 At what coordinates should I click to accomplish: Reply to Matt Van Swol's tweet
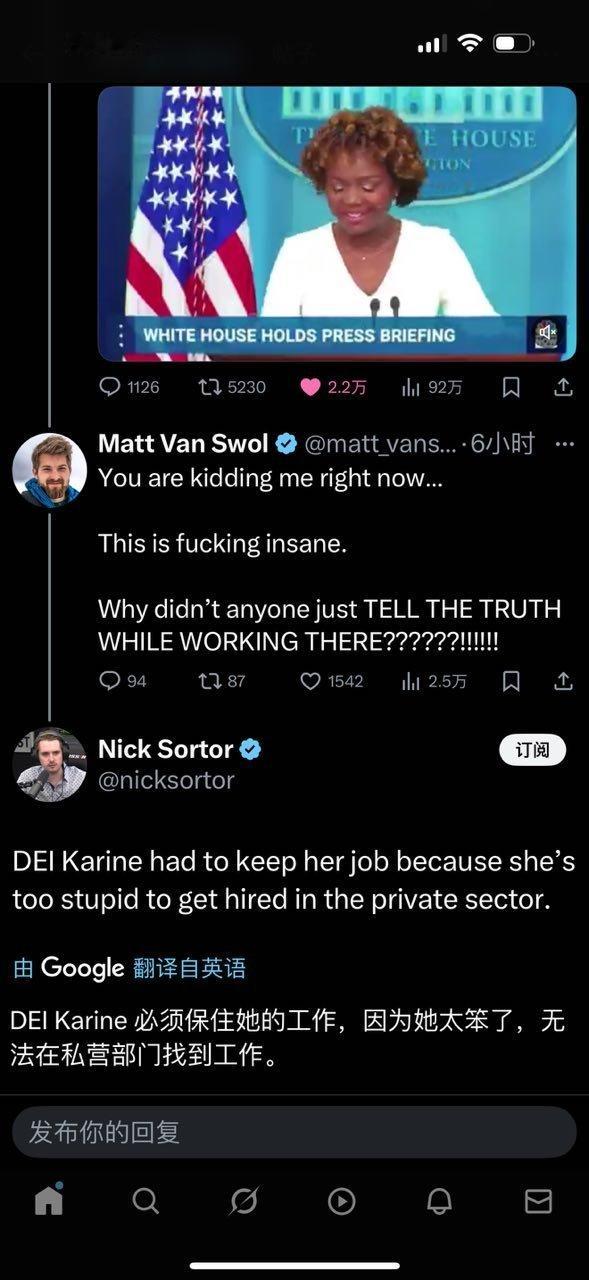click(123, 681)
